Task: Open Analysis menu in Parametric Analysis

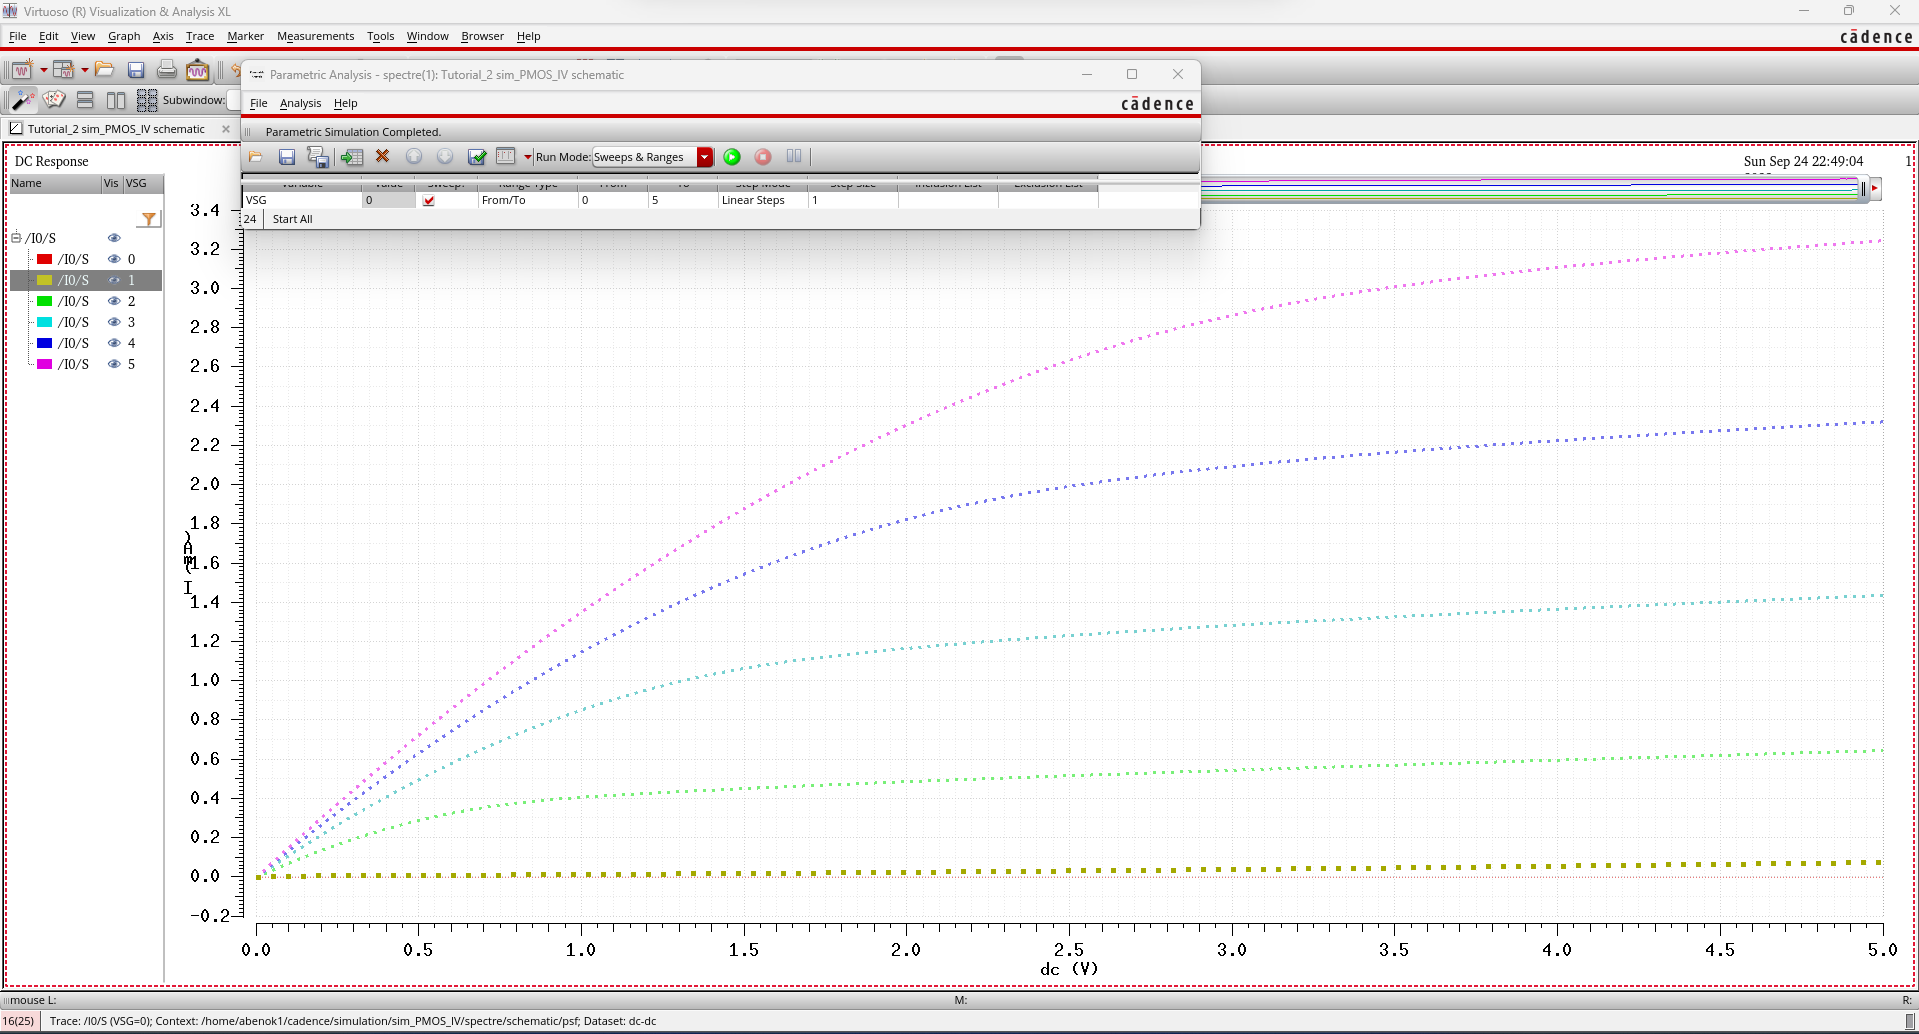Action: 300,103
